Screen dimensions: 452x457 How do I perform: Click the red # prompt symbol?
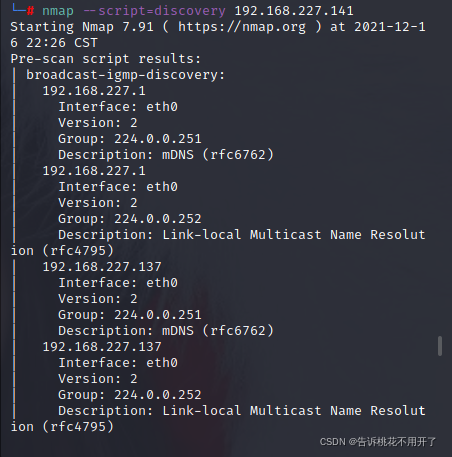30,11
